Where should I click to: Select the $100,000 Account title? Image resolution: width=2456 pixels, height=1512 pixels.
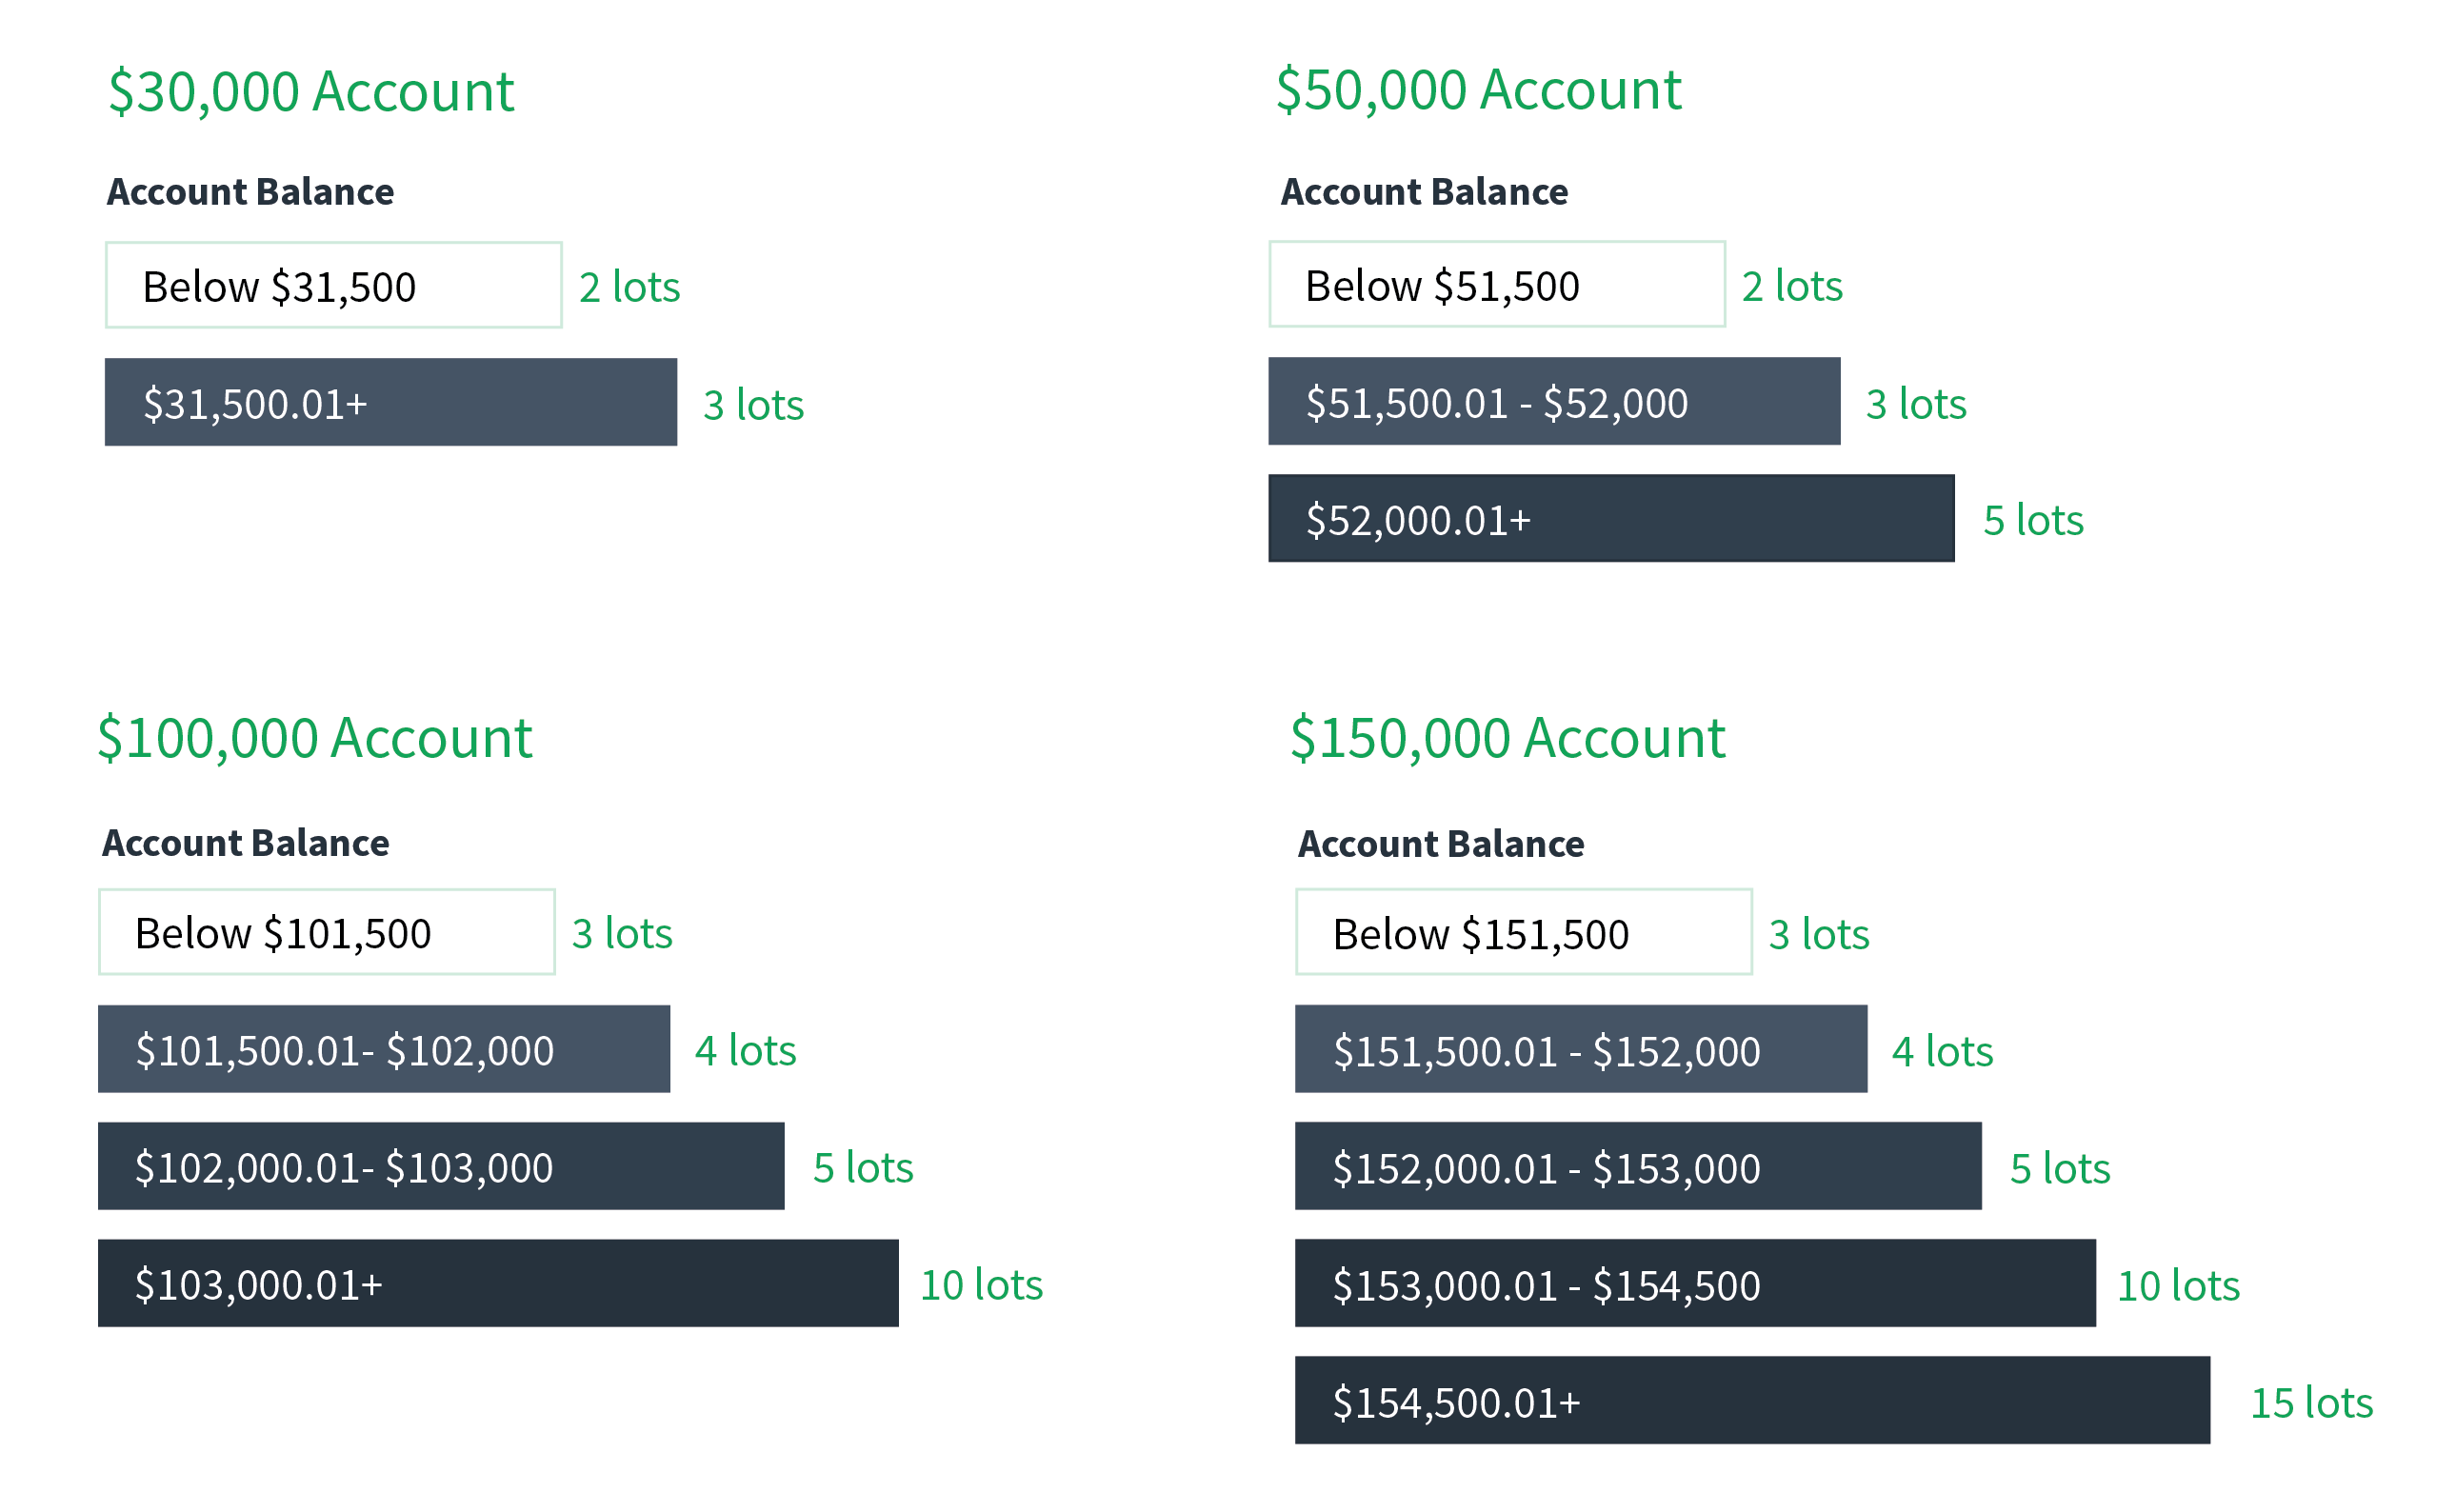pos(315,738)
